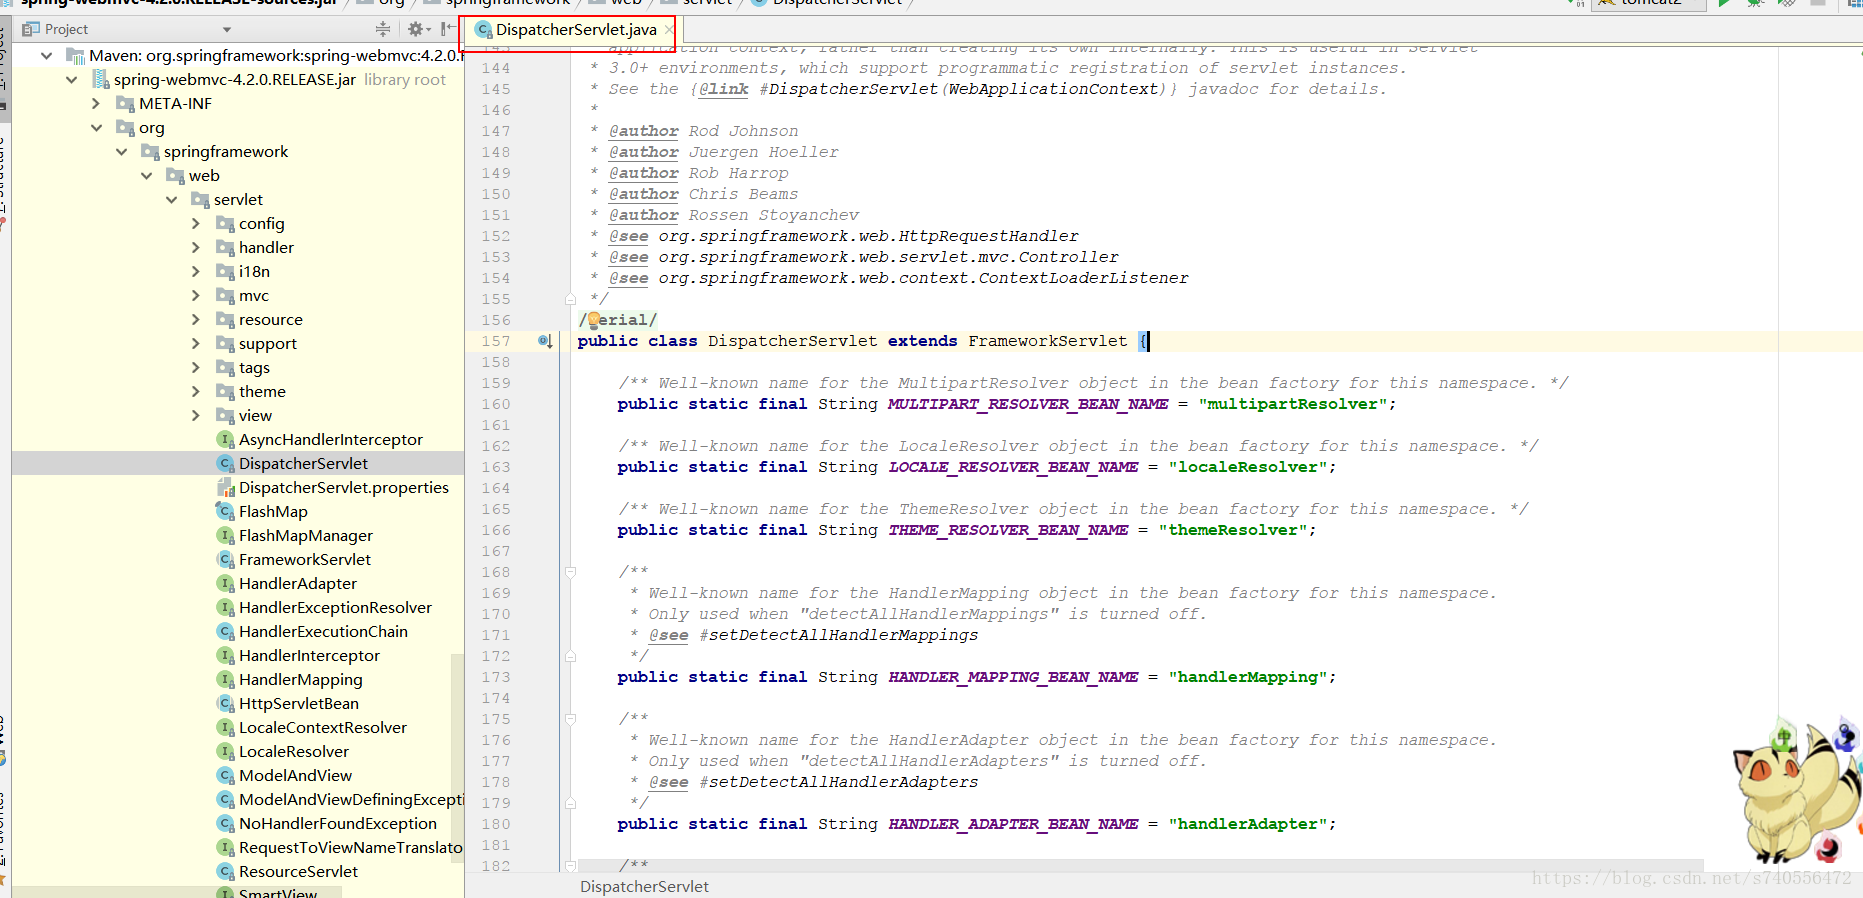Click the NoHandlerFoundException class icon
Screen dimensions: 1863x898
[x=226, y=824]
